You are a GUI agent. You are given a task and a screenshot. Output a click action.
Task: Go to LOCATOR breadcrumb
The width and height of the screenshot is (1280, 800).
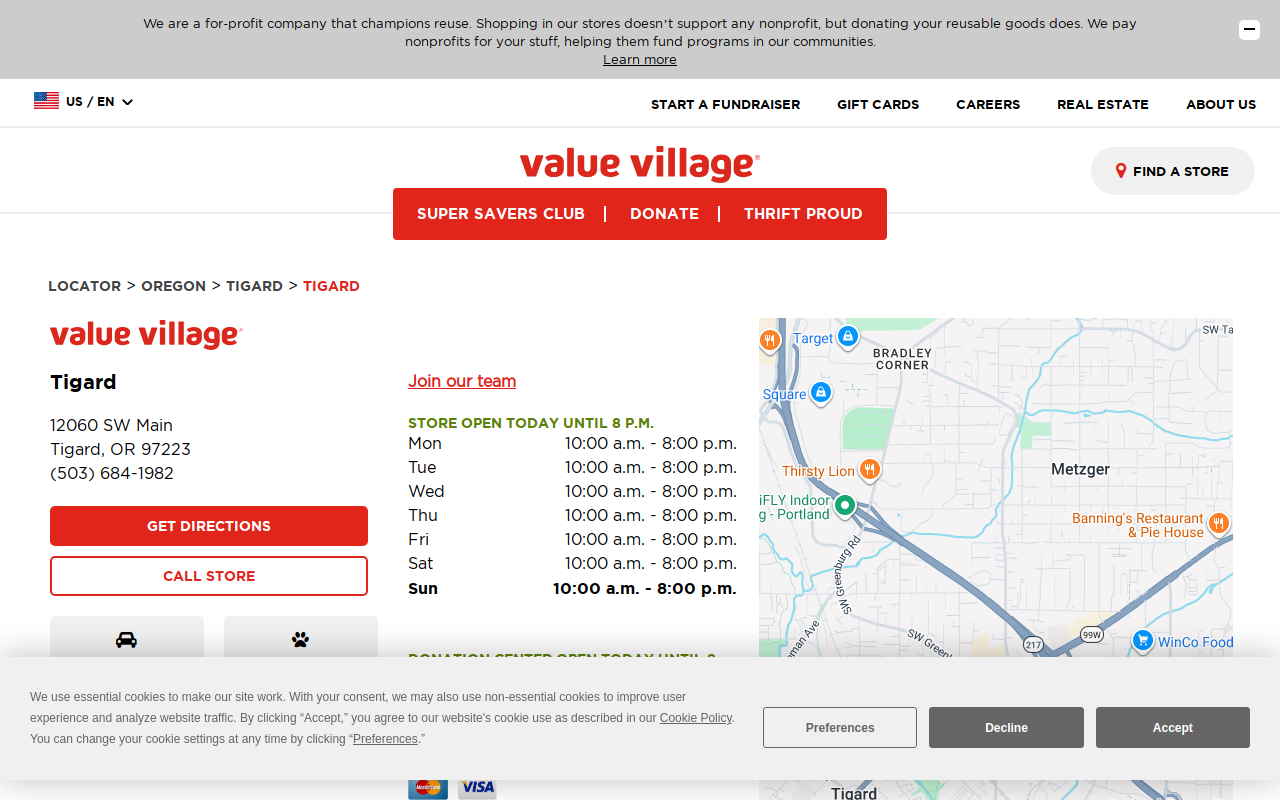(85, 286)
